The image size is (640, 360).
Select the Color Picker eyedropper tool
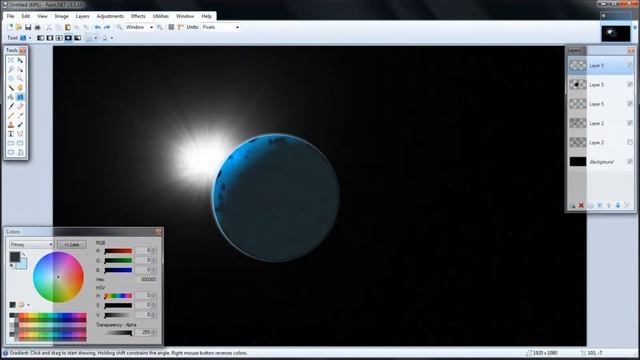[x=20, y=116]
